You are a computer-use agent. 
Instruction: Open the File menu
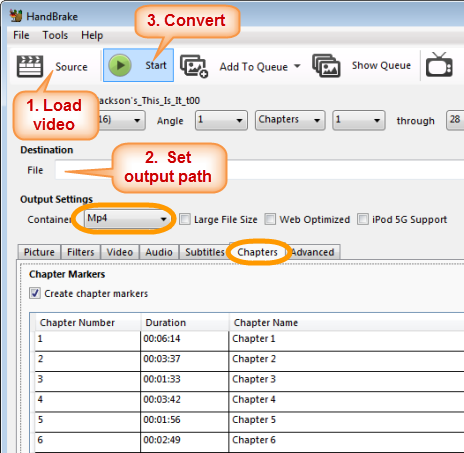click(x=21, y=35)
